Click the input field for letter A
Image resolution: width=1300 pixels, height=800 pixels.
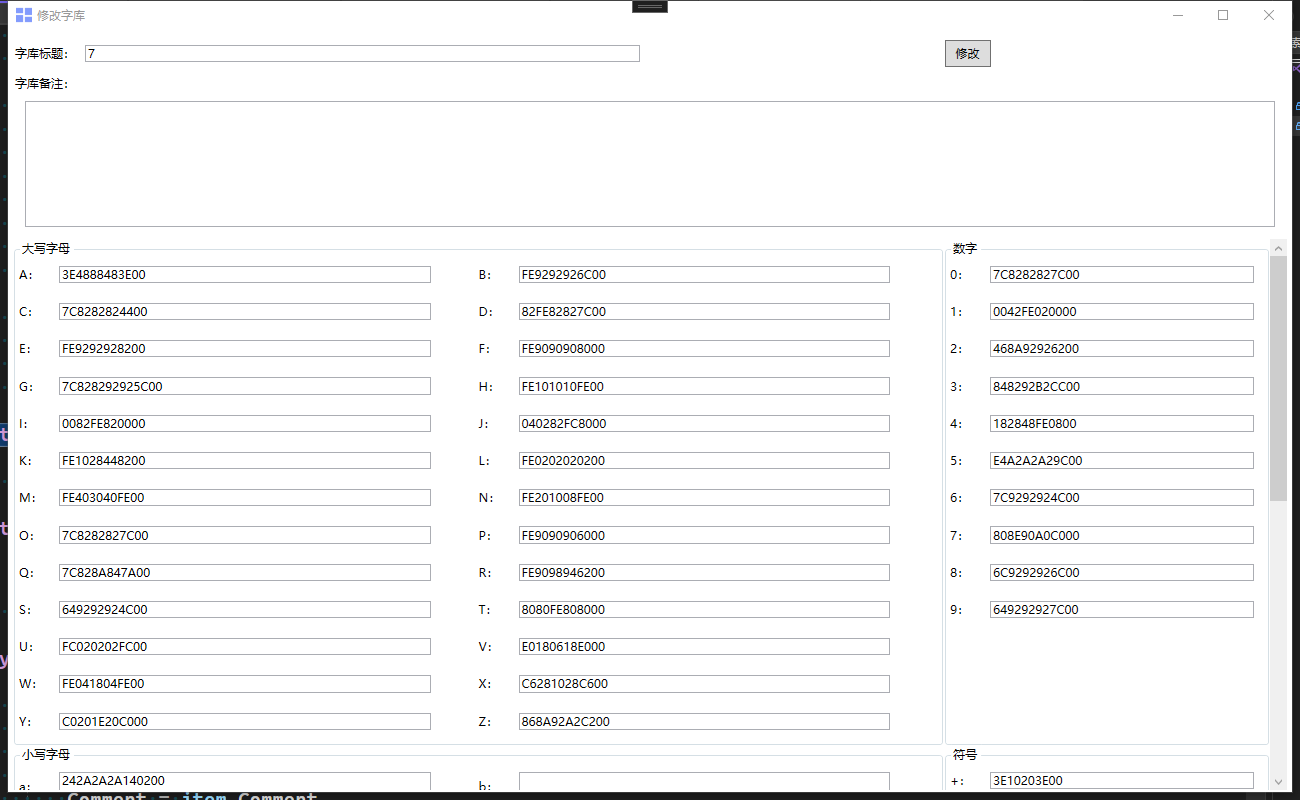(x=245, y=274)
